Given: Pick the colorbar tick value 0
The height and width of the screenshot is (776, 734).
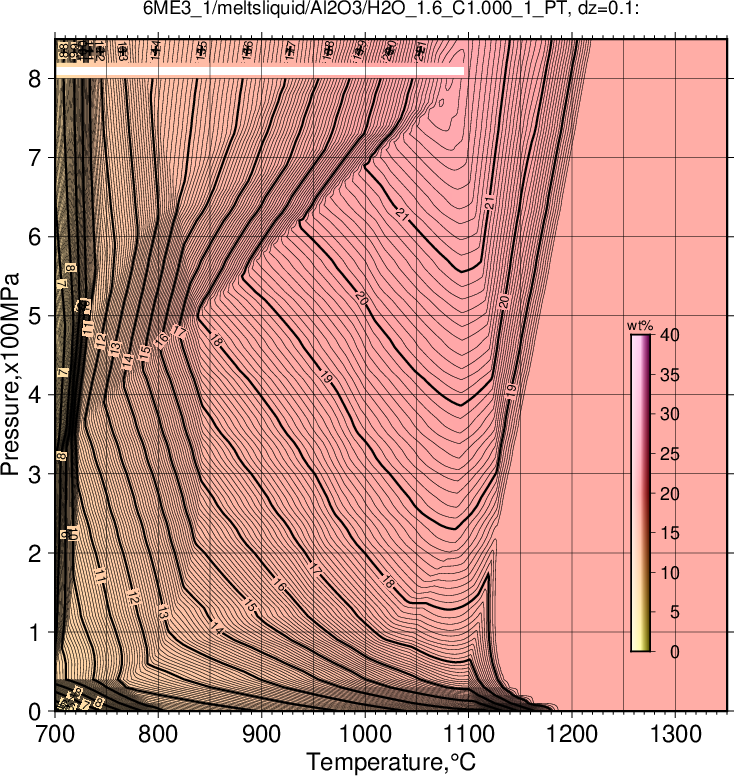Looking at the screenshot, I should click(675, 652).
